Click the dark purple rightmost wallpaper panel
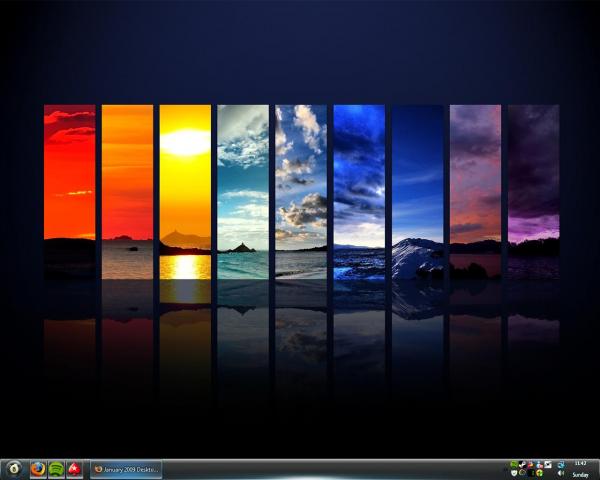600x480 pixels. (x=533, y=170)
